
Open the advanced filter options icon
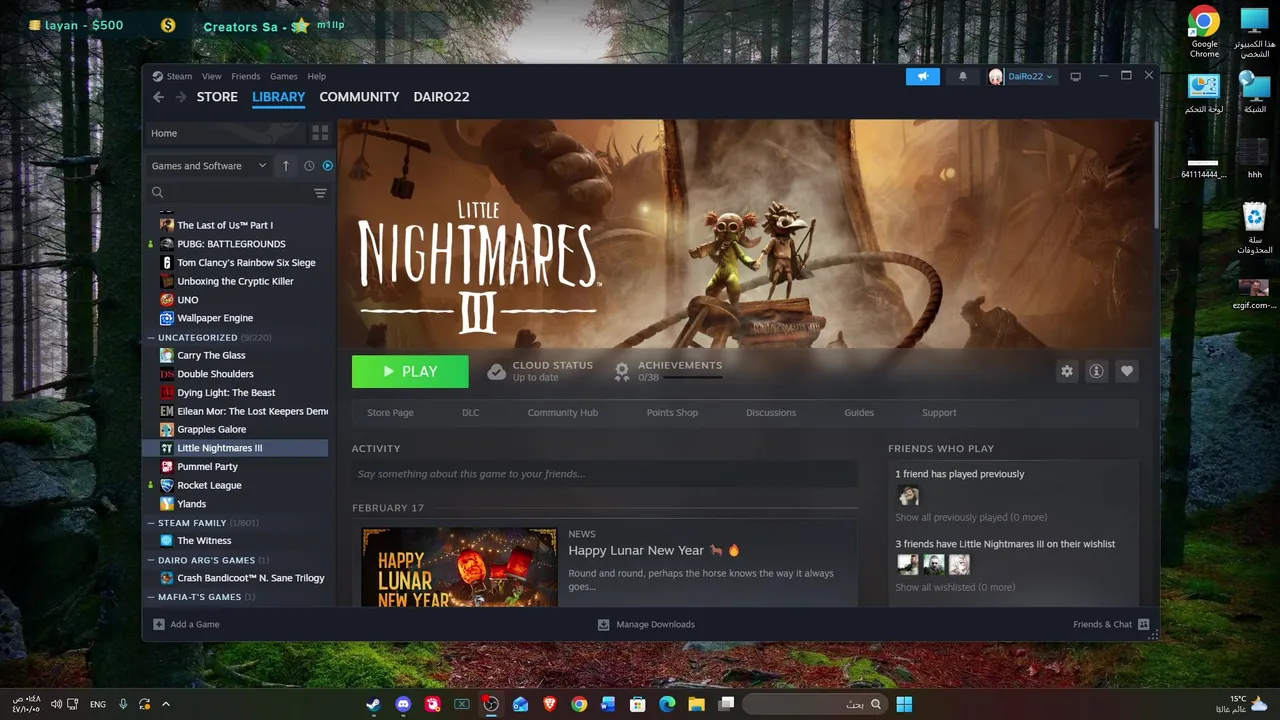[320, 193]
